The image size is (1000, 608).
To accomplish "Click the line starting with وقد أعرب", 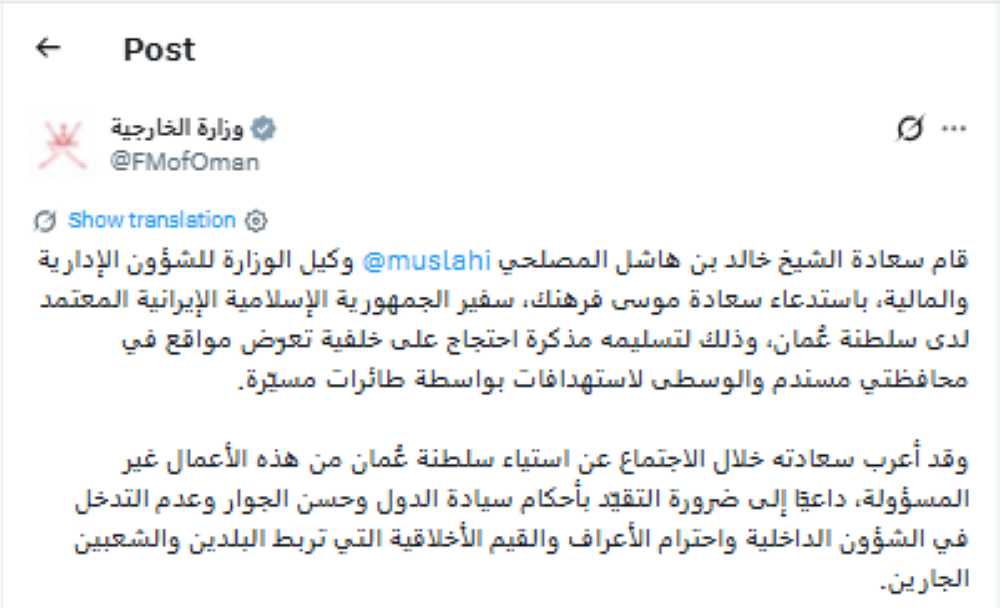I will point(545,459).
